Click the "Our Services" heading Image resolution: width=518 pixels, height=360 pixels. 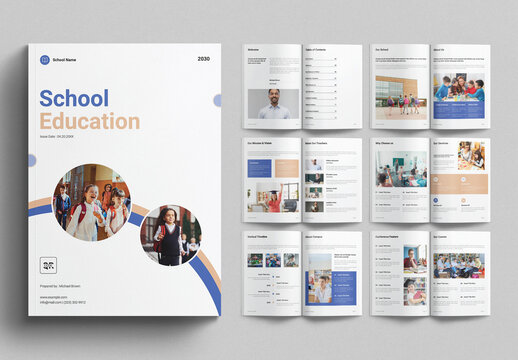[440, 143]
